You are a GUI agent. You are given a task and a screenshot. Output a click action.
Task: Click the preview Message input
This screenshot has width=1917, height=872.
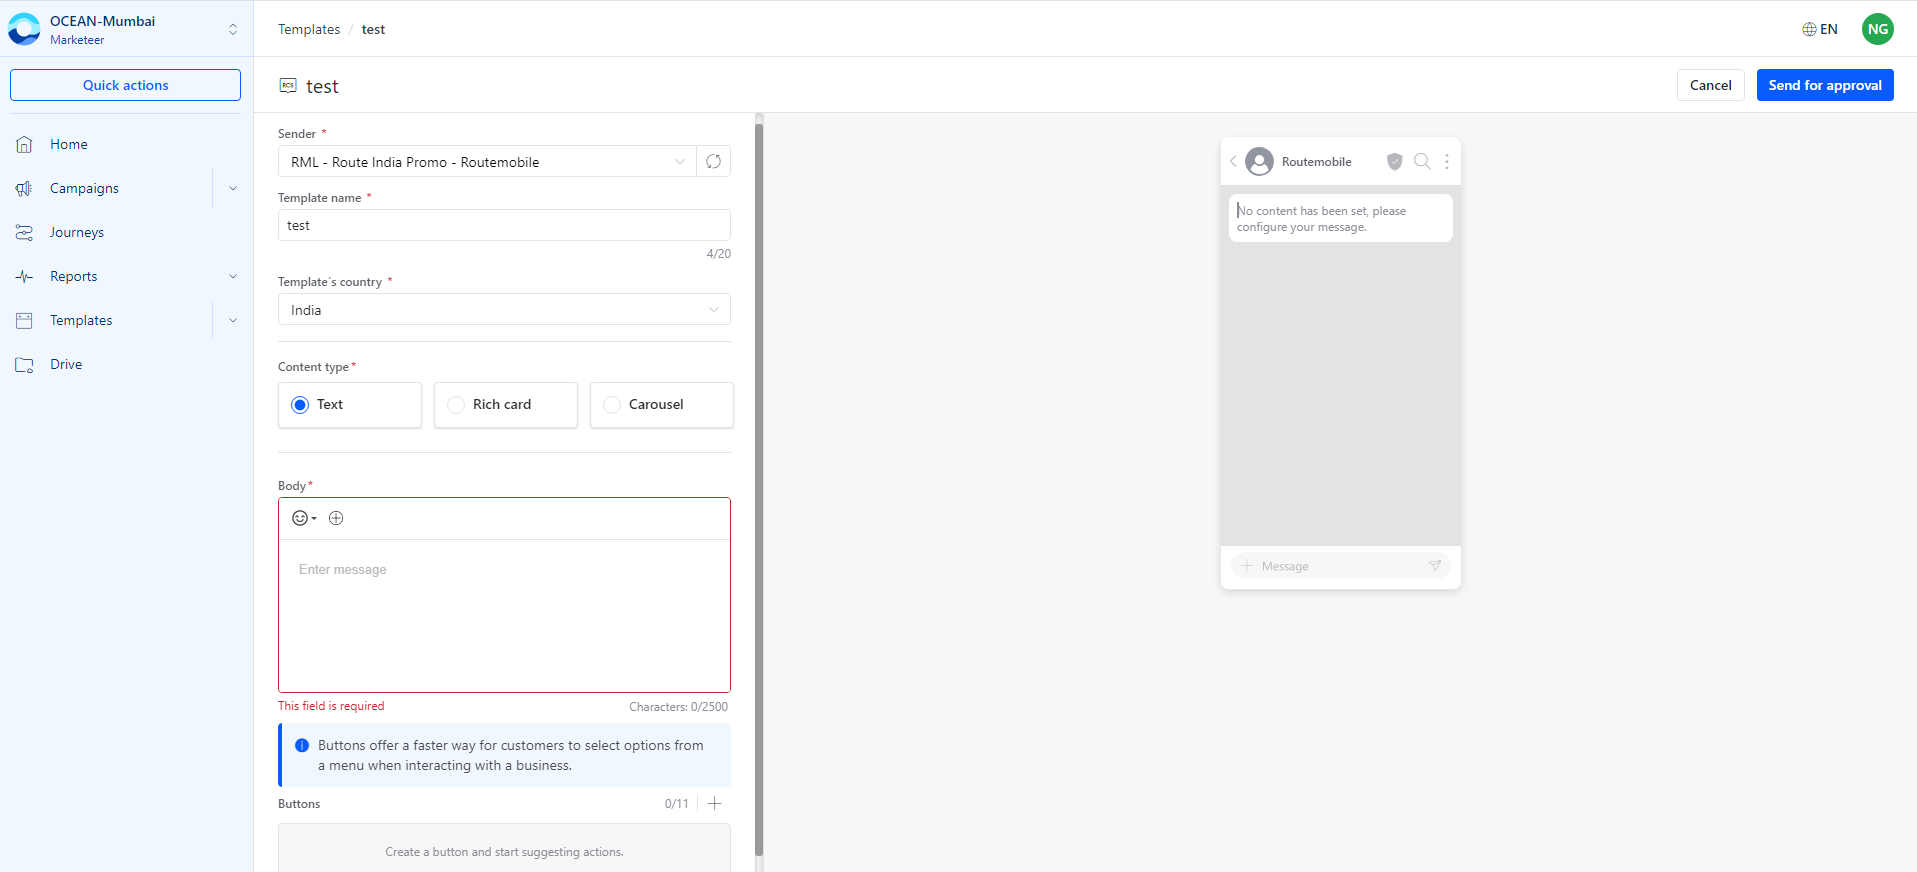(x=1340, y=566)
